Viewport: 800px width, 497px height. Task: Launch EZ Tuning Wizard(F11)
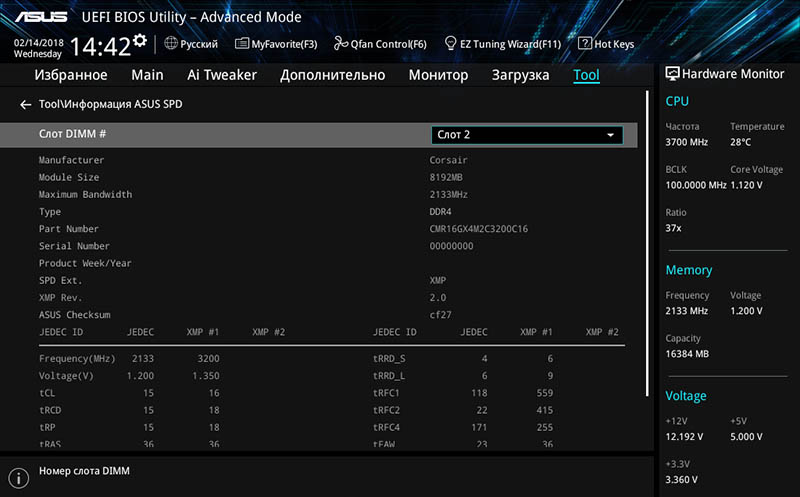503,44
